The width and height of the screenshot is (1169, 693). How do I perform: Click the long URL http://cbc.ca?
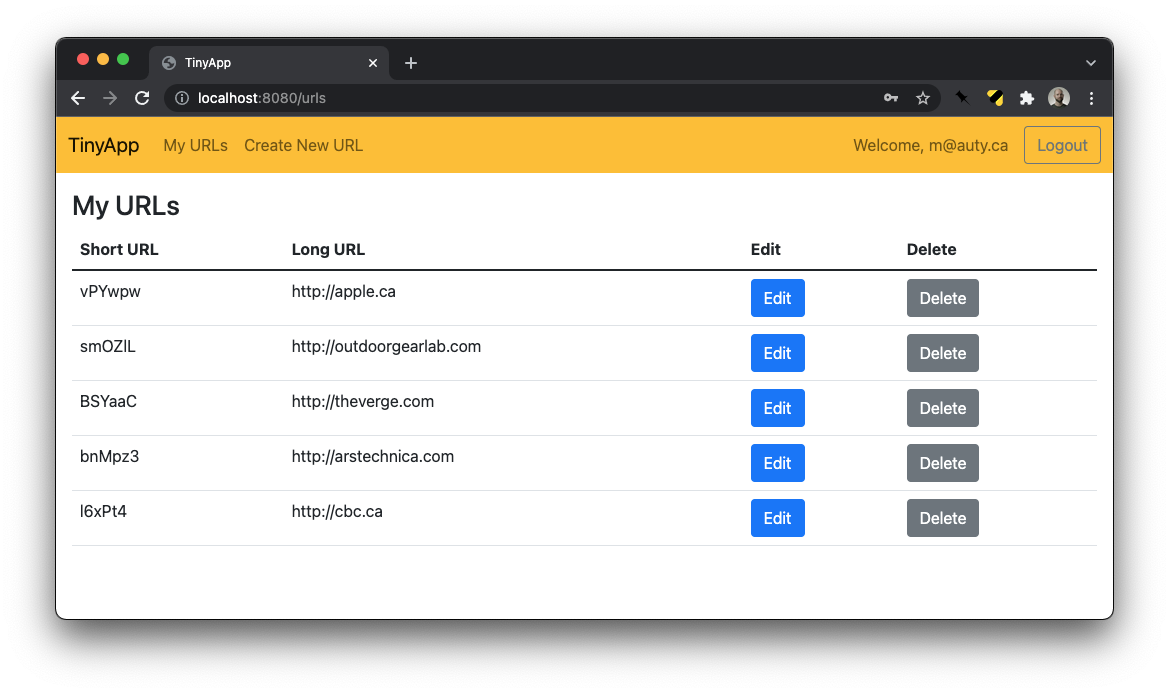337,512
